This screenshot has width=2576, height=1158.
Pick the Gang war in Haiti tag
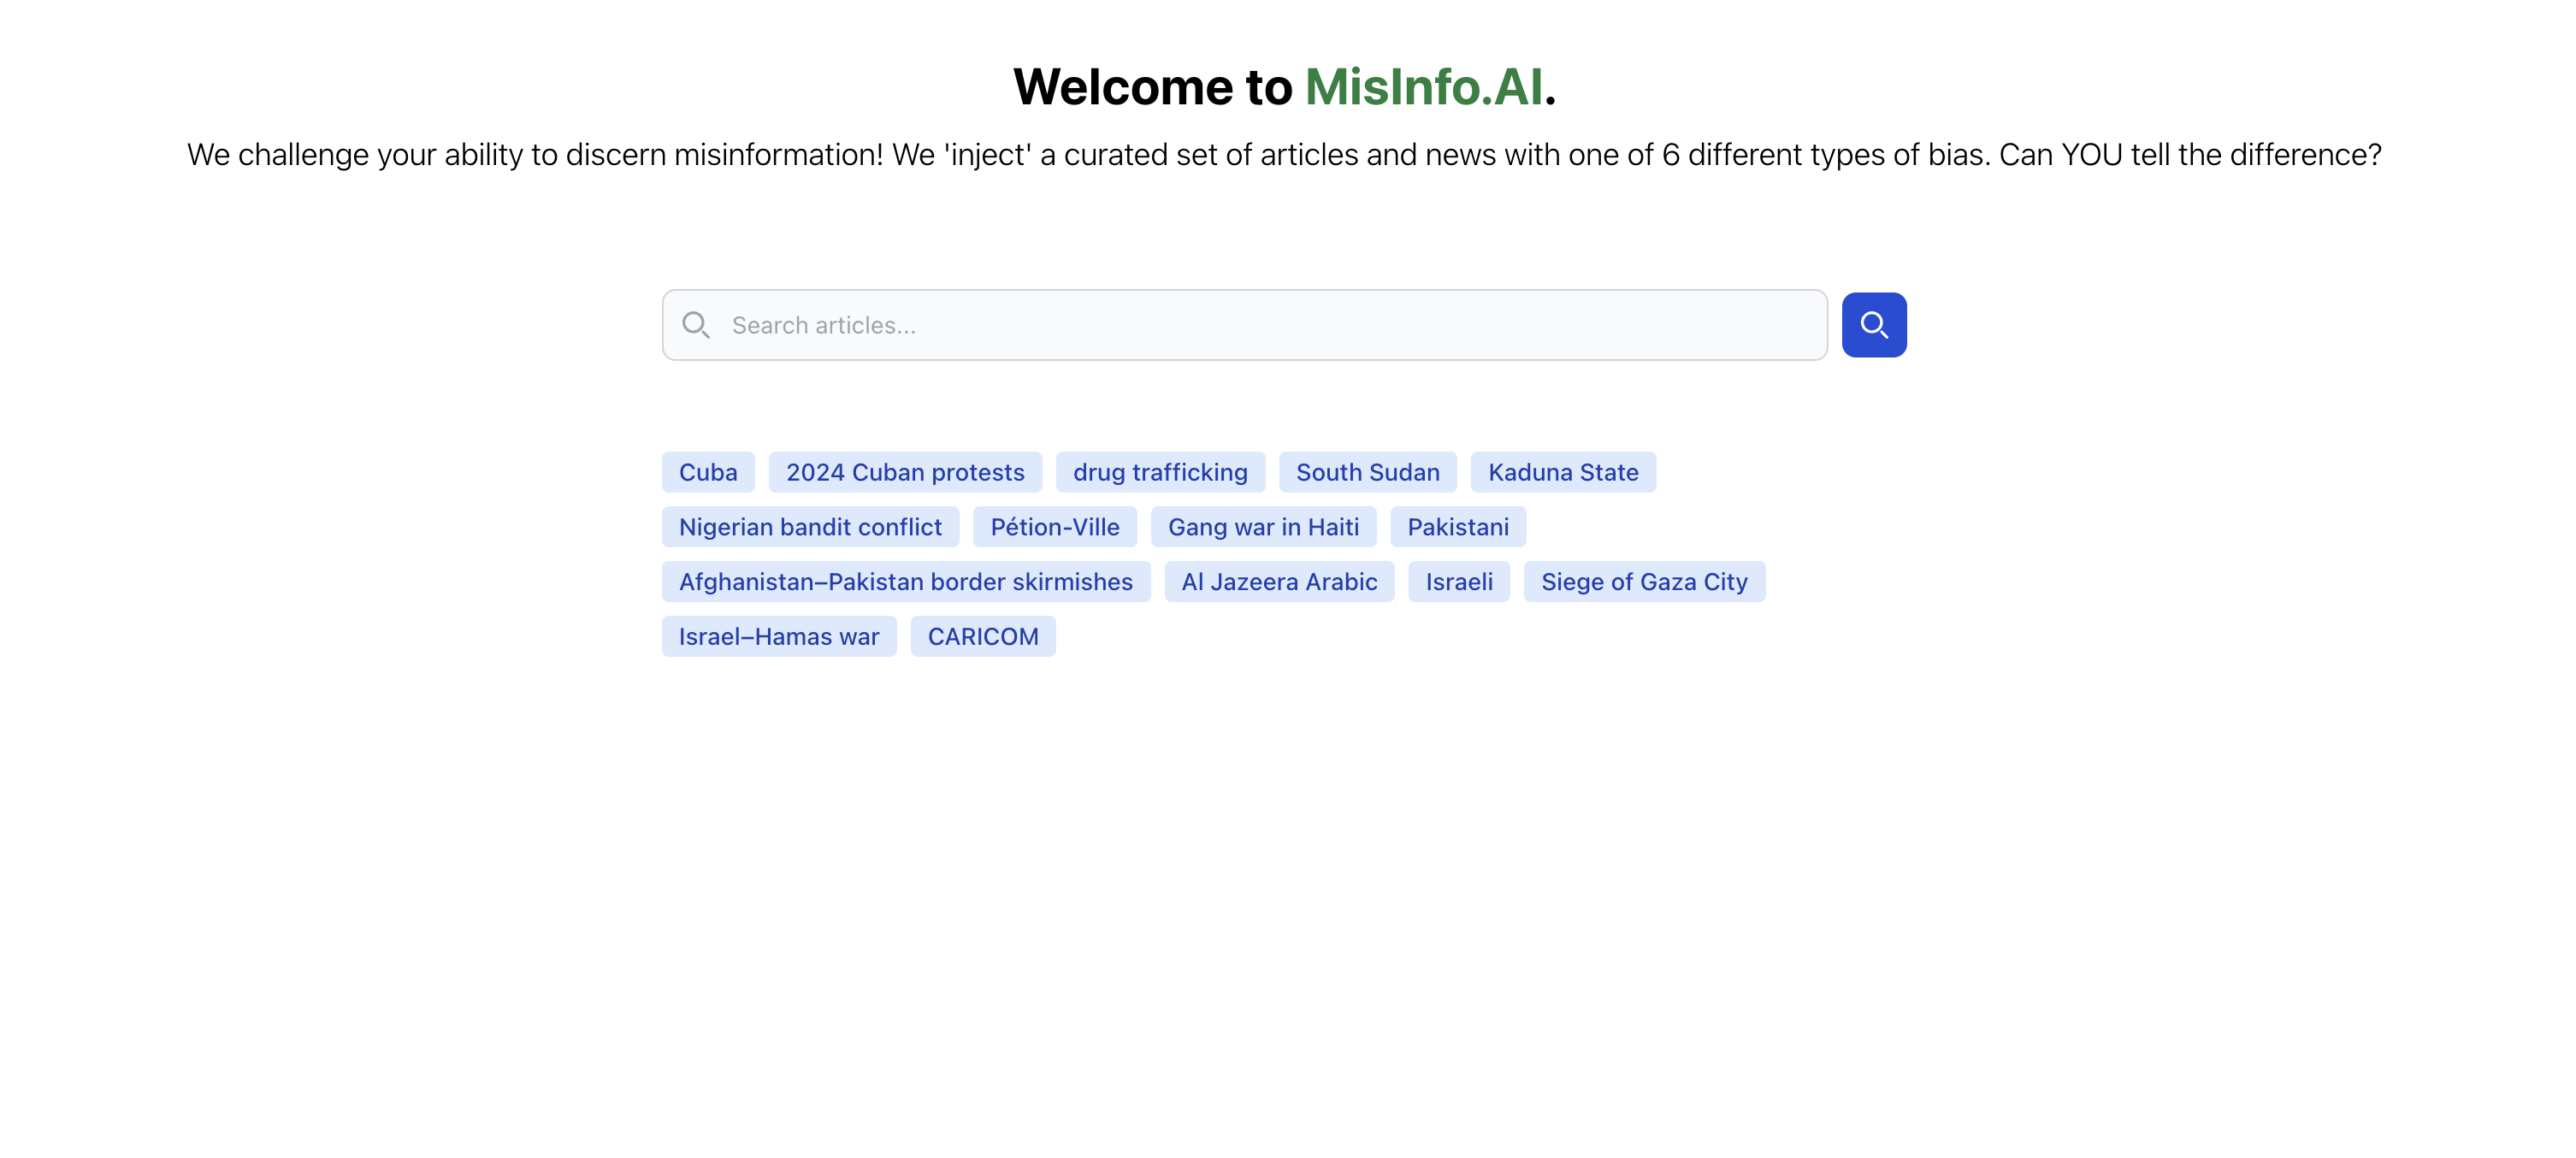click(x=1262, y=527)
